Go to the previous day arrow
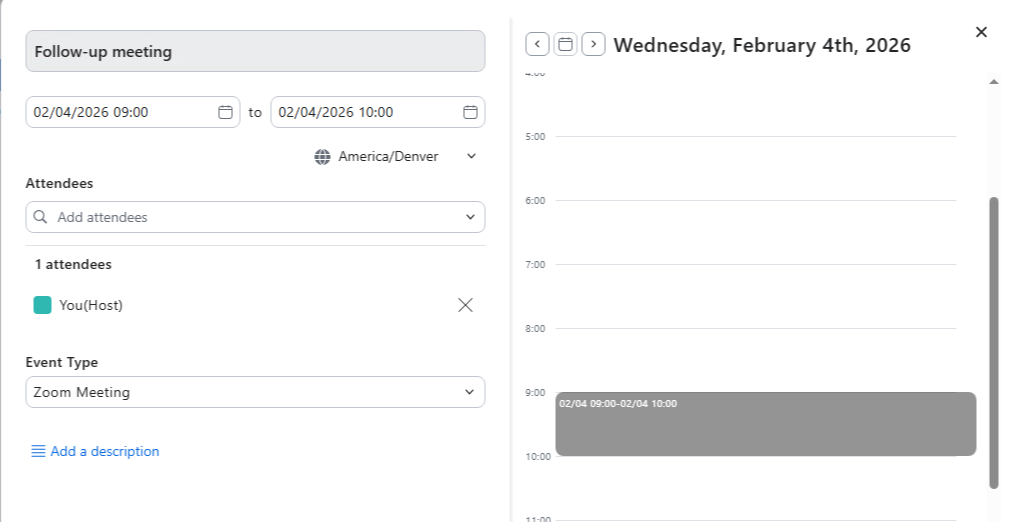 click(x=537, y=44)
